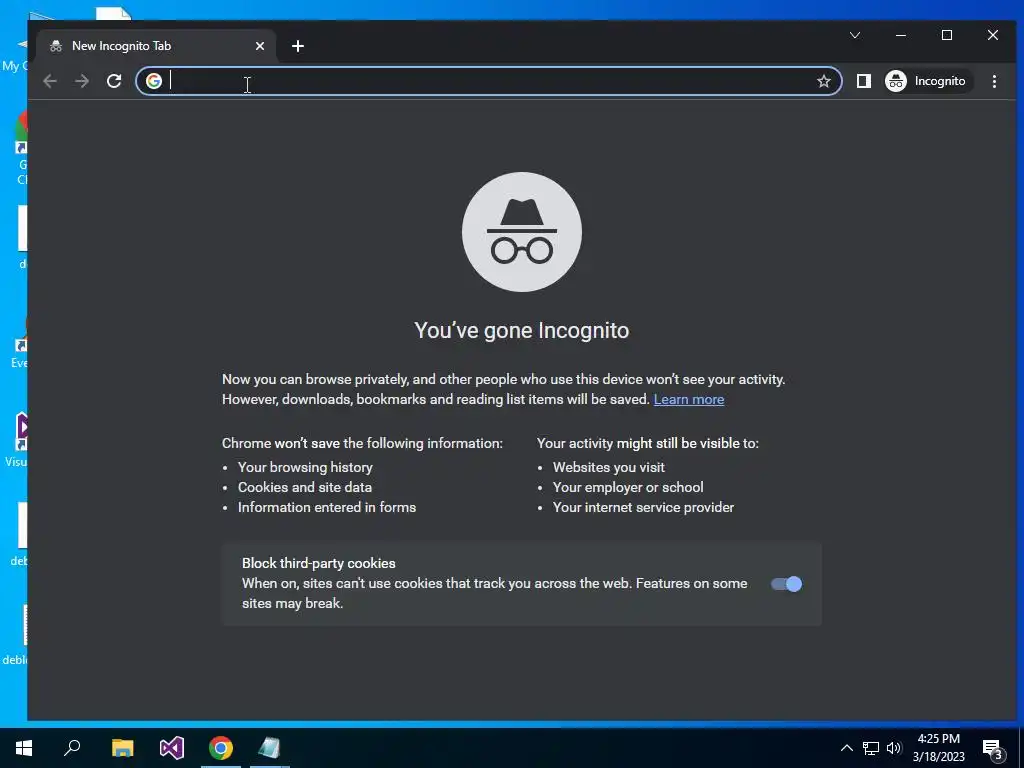Image resolution: width=1024 pixels, height=768 pixels.
Task: Focus the address bar input
Action: tap(490, 81)
